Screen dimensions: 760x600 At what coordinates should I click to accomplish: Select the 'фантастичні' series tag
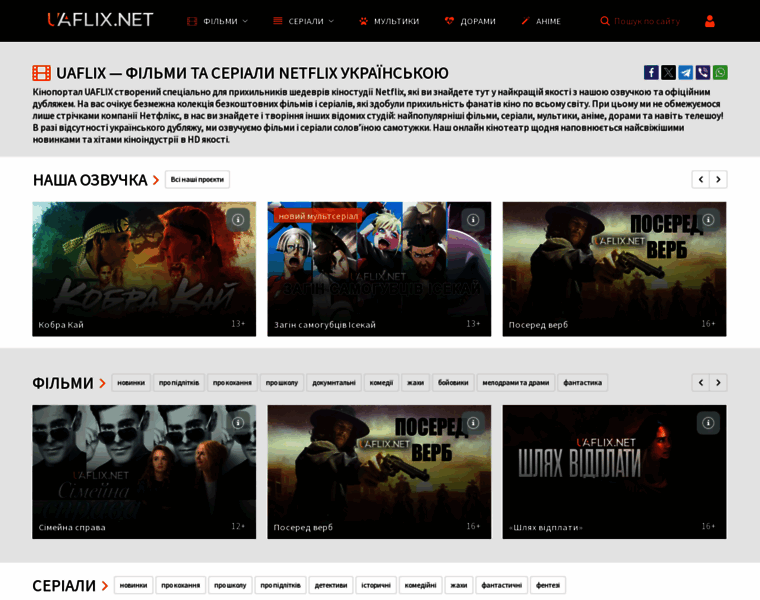[x=502, y=585]
